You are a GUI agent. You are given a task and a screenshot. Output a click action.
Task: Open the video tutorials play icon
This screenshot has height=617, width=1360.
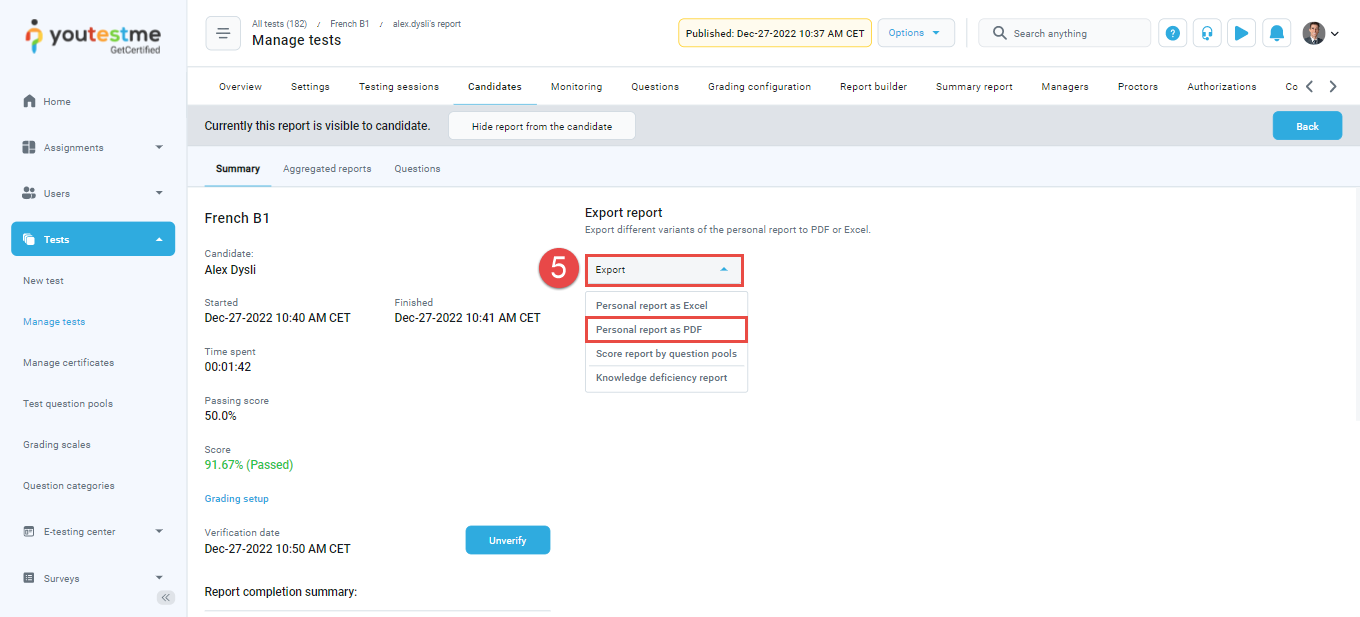click(x=1242, y=33)
